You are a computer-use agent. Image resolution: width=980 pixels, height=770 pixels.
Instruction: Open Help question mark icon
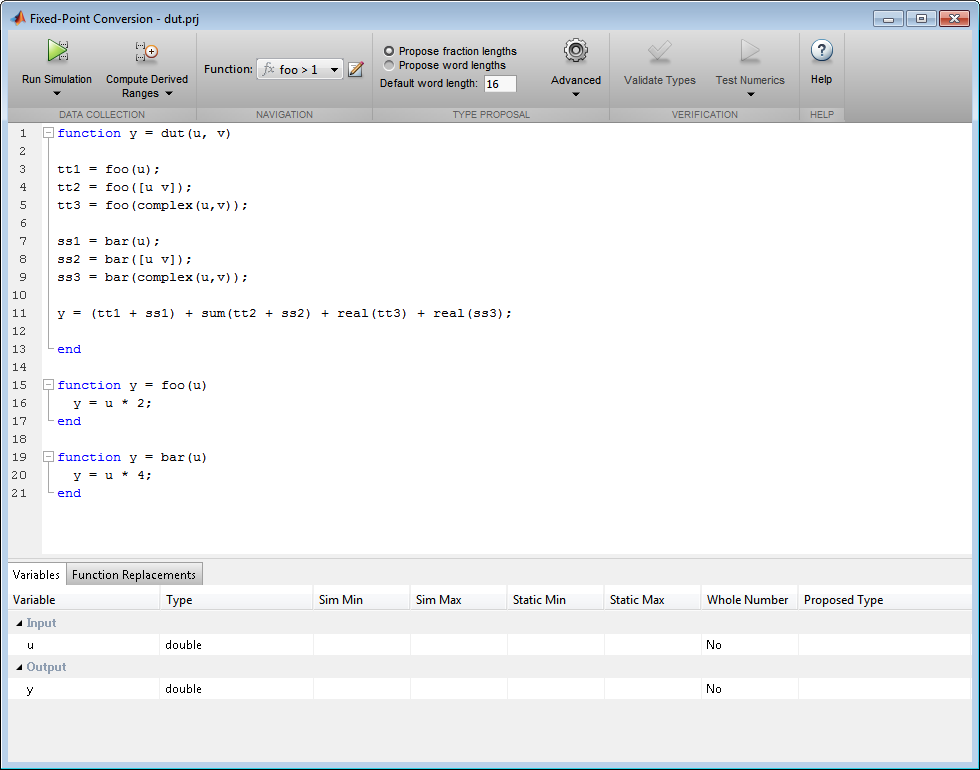821,52
